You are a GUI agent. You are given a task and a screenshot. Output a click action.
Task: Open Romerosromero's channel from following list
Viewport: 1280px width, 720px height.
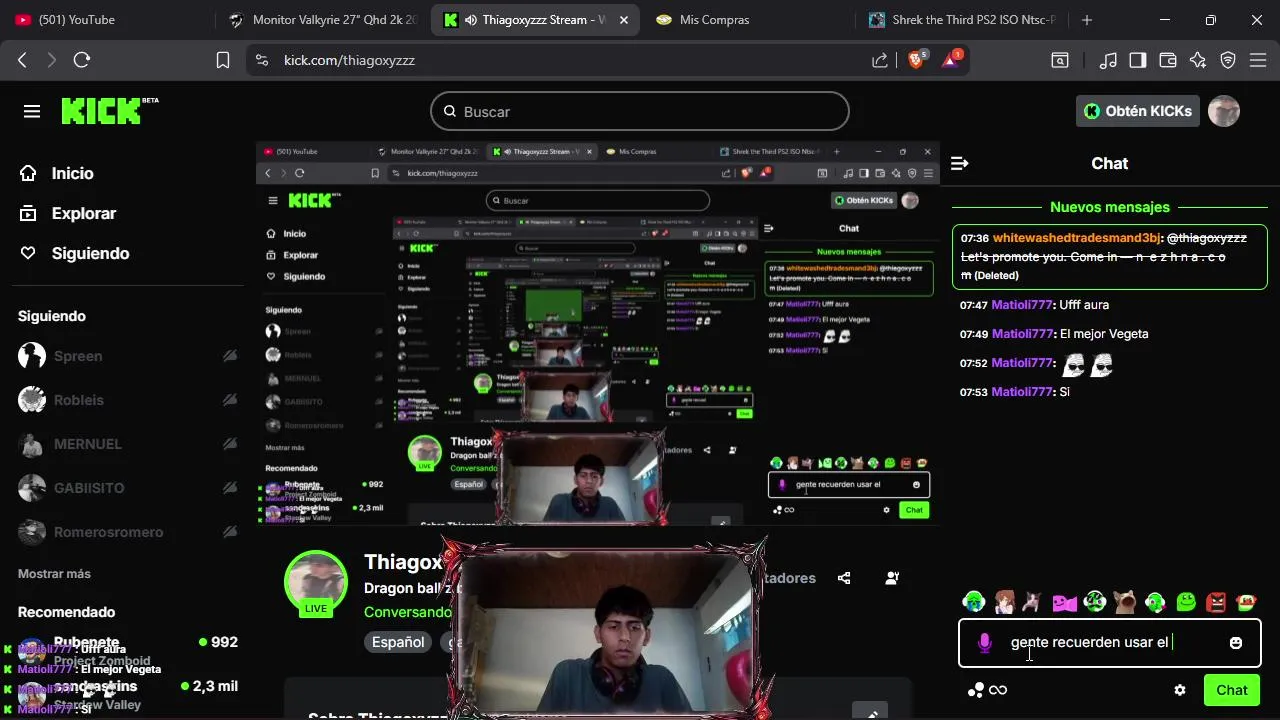pos(128,532)
